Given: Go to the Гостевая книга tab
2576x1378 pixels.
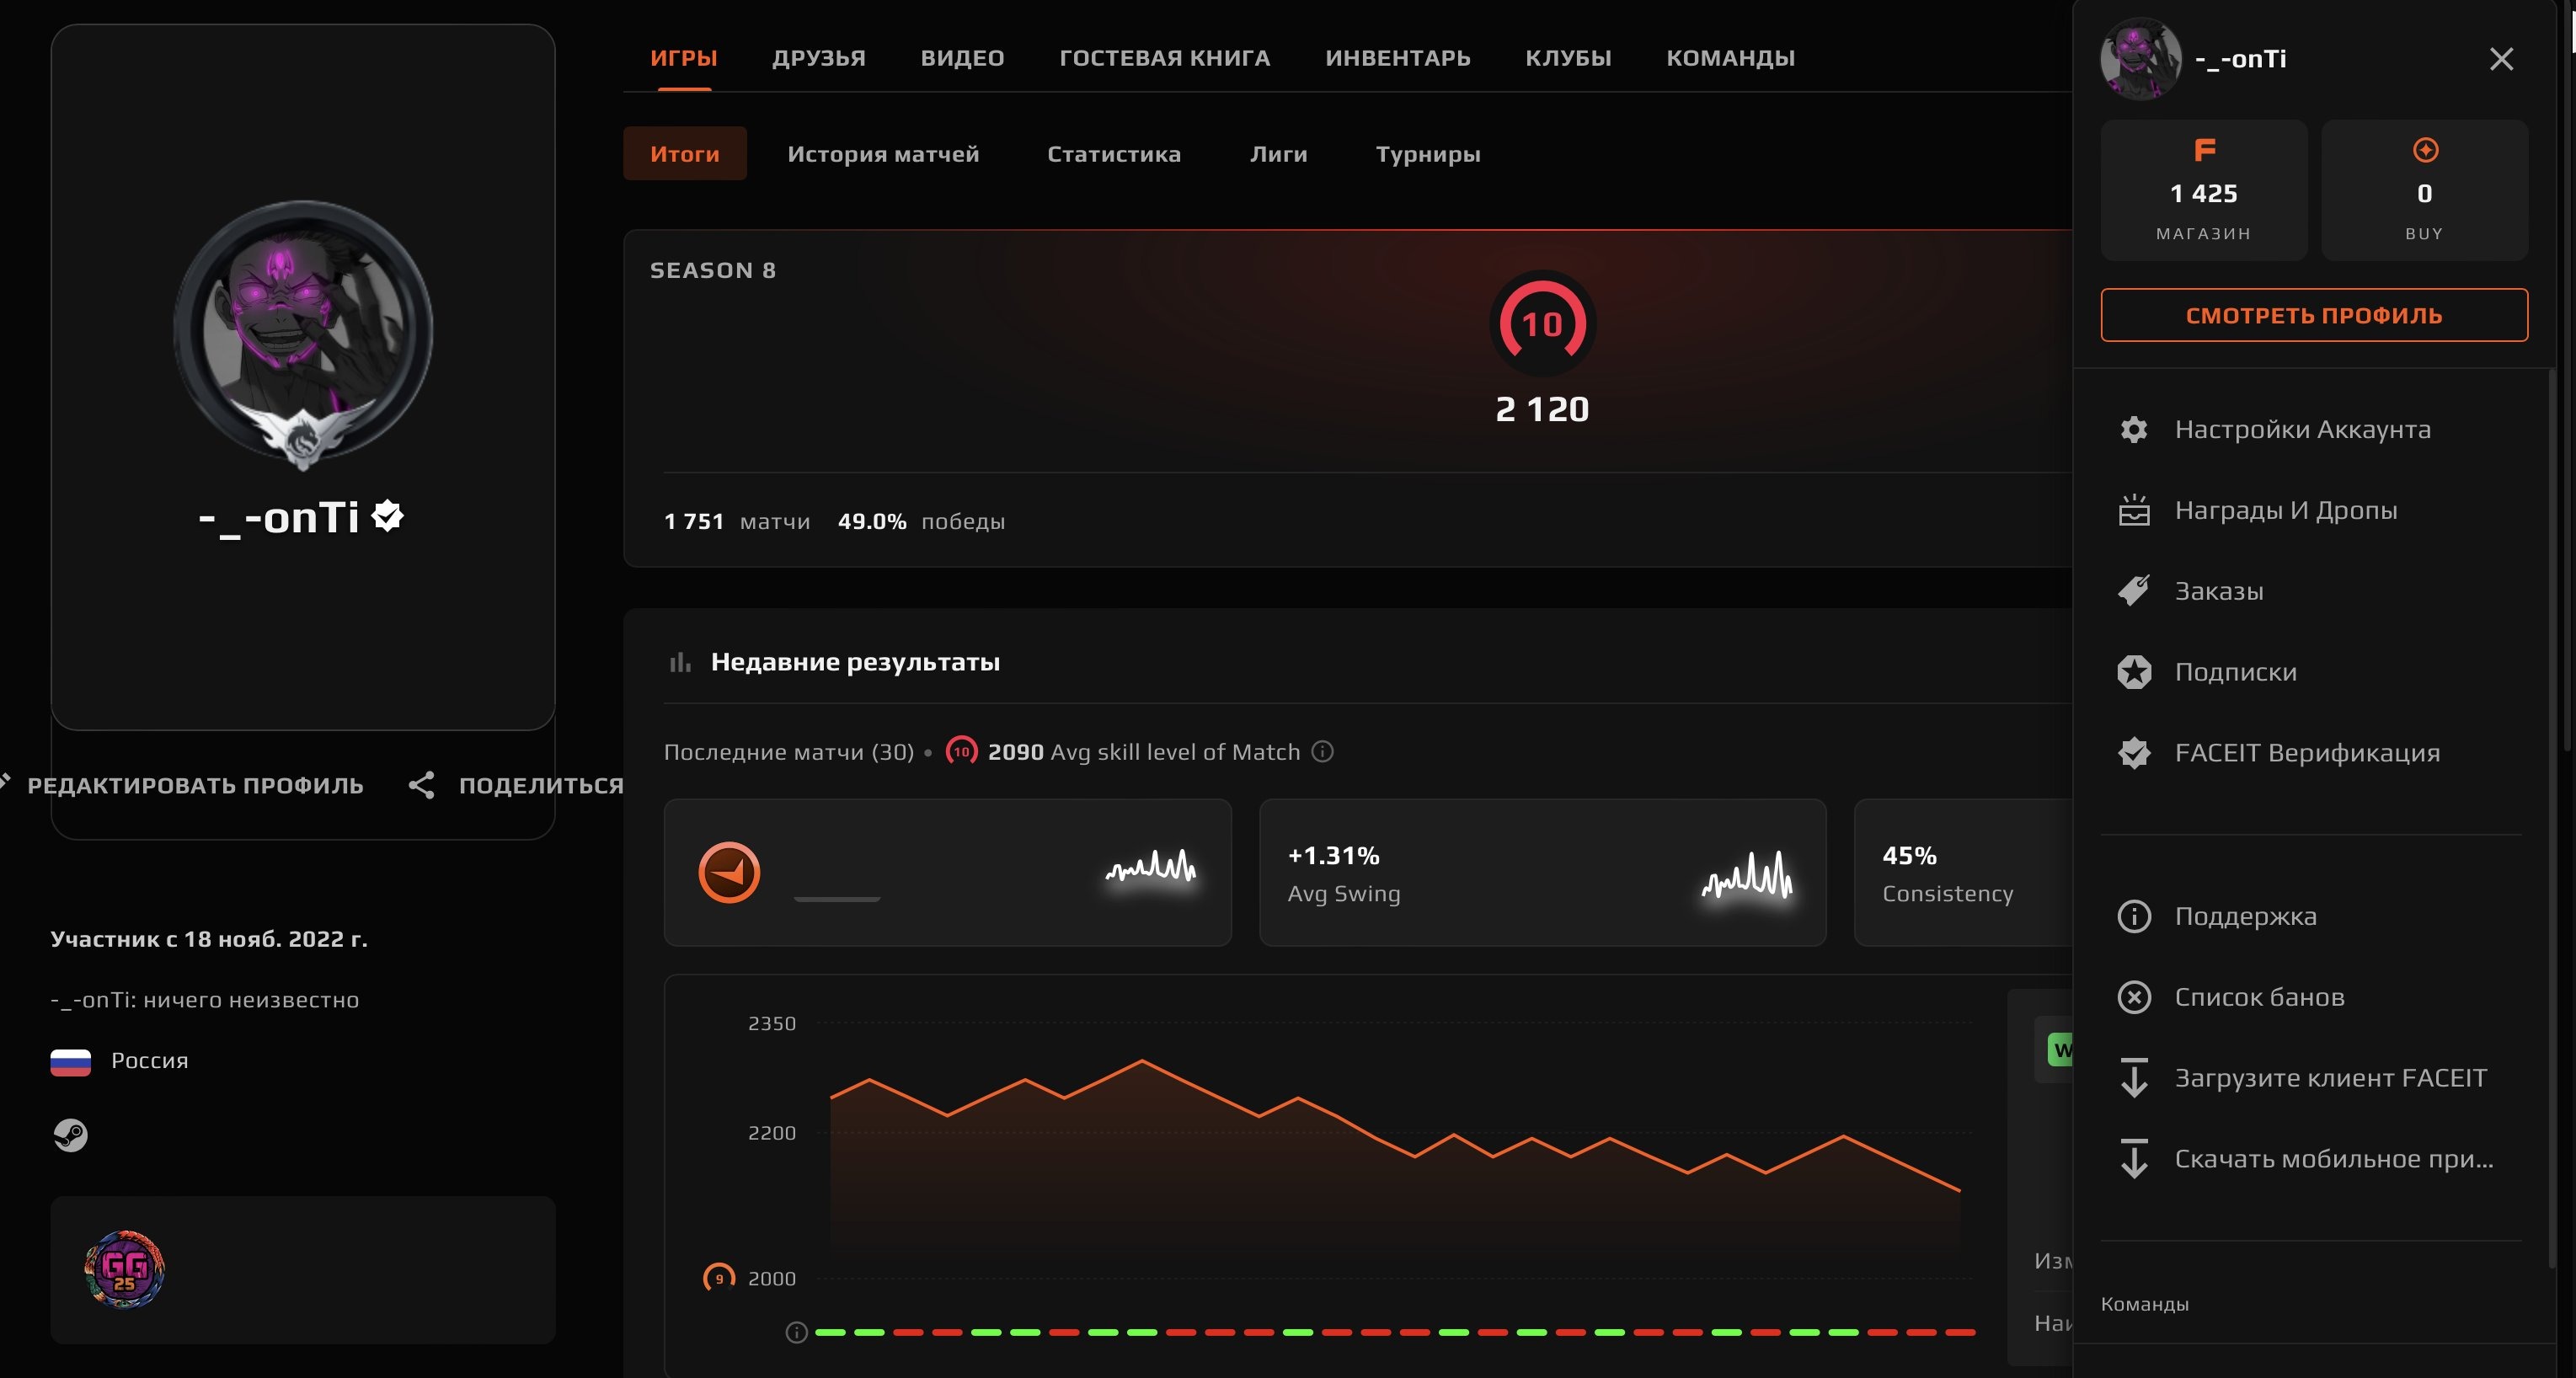Looking at the screenshot, I should coord(1165,58).
